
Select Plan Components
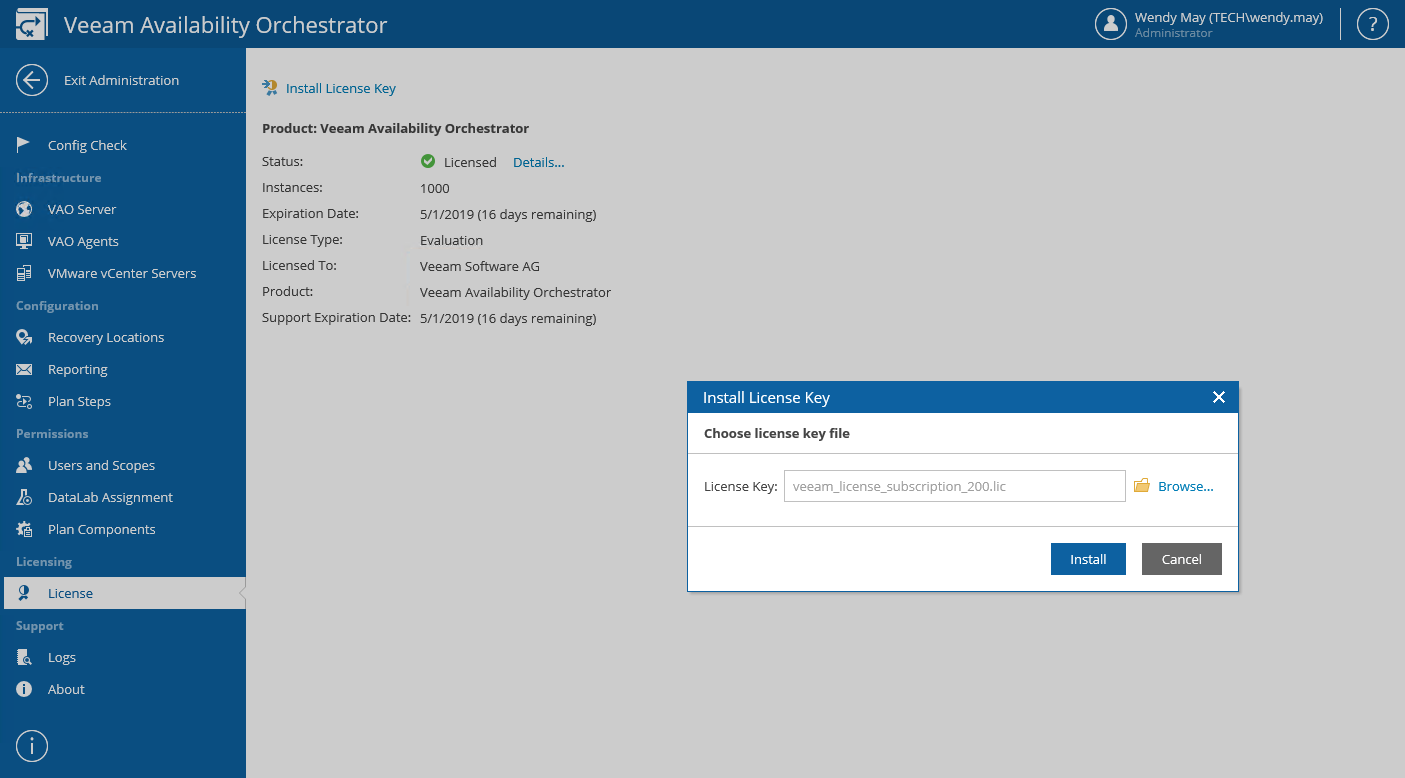coord(101,529)
